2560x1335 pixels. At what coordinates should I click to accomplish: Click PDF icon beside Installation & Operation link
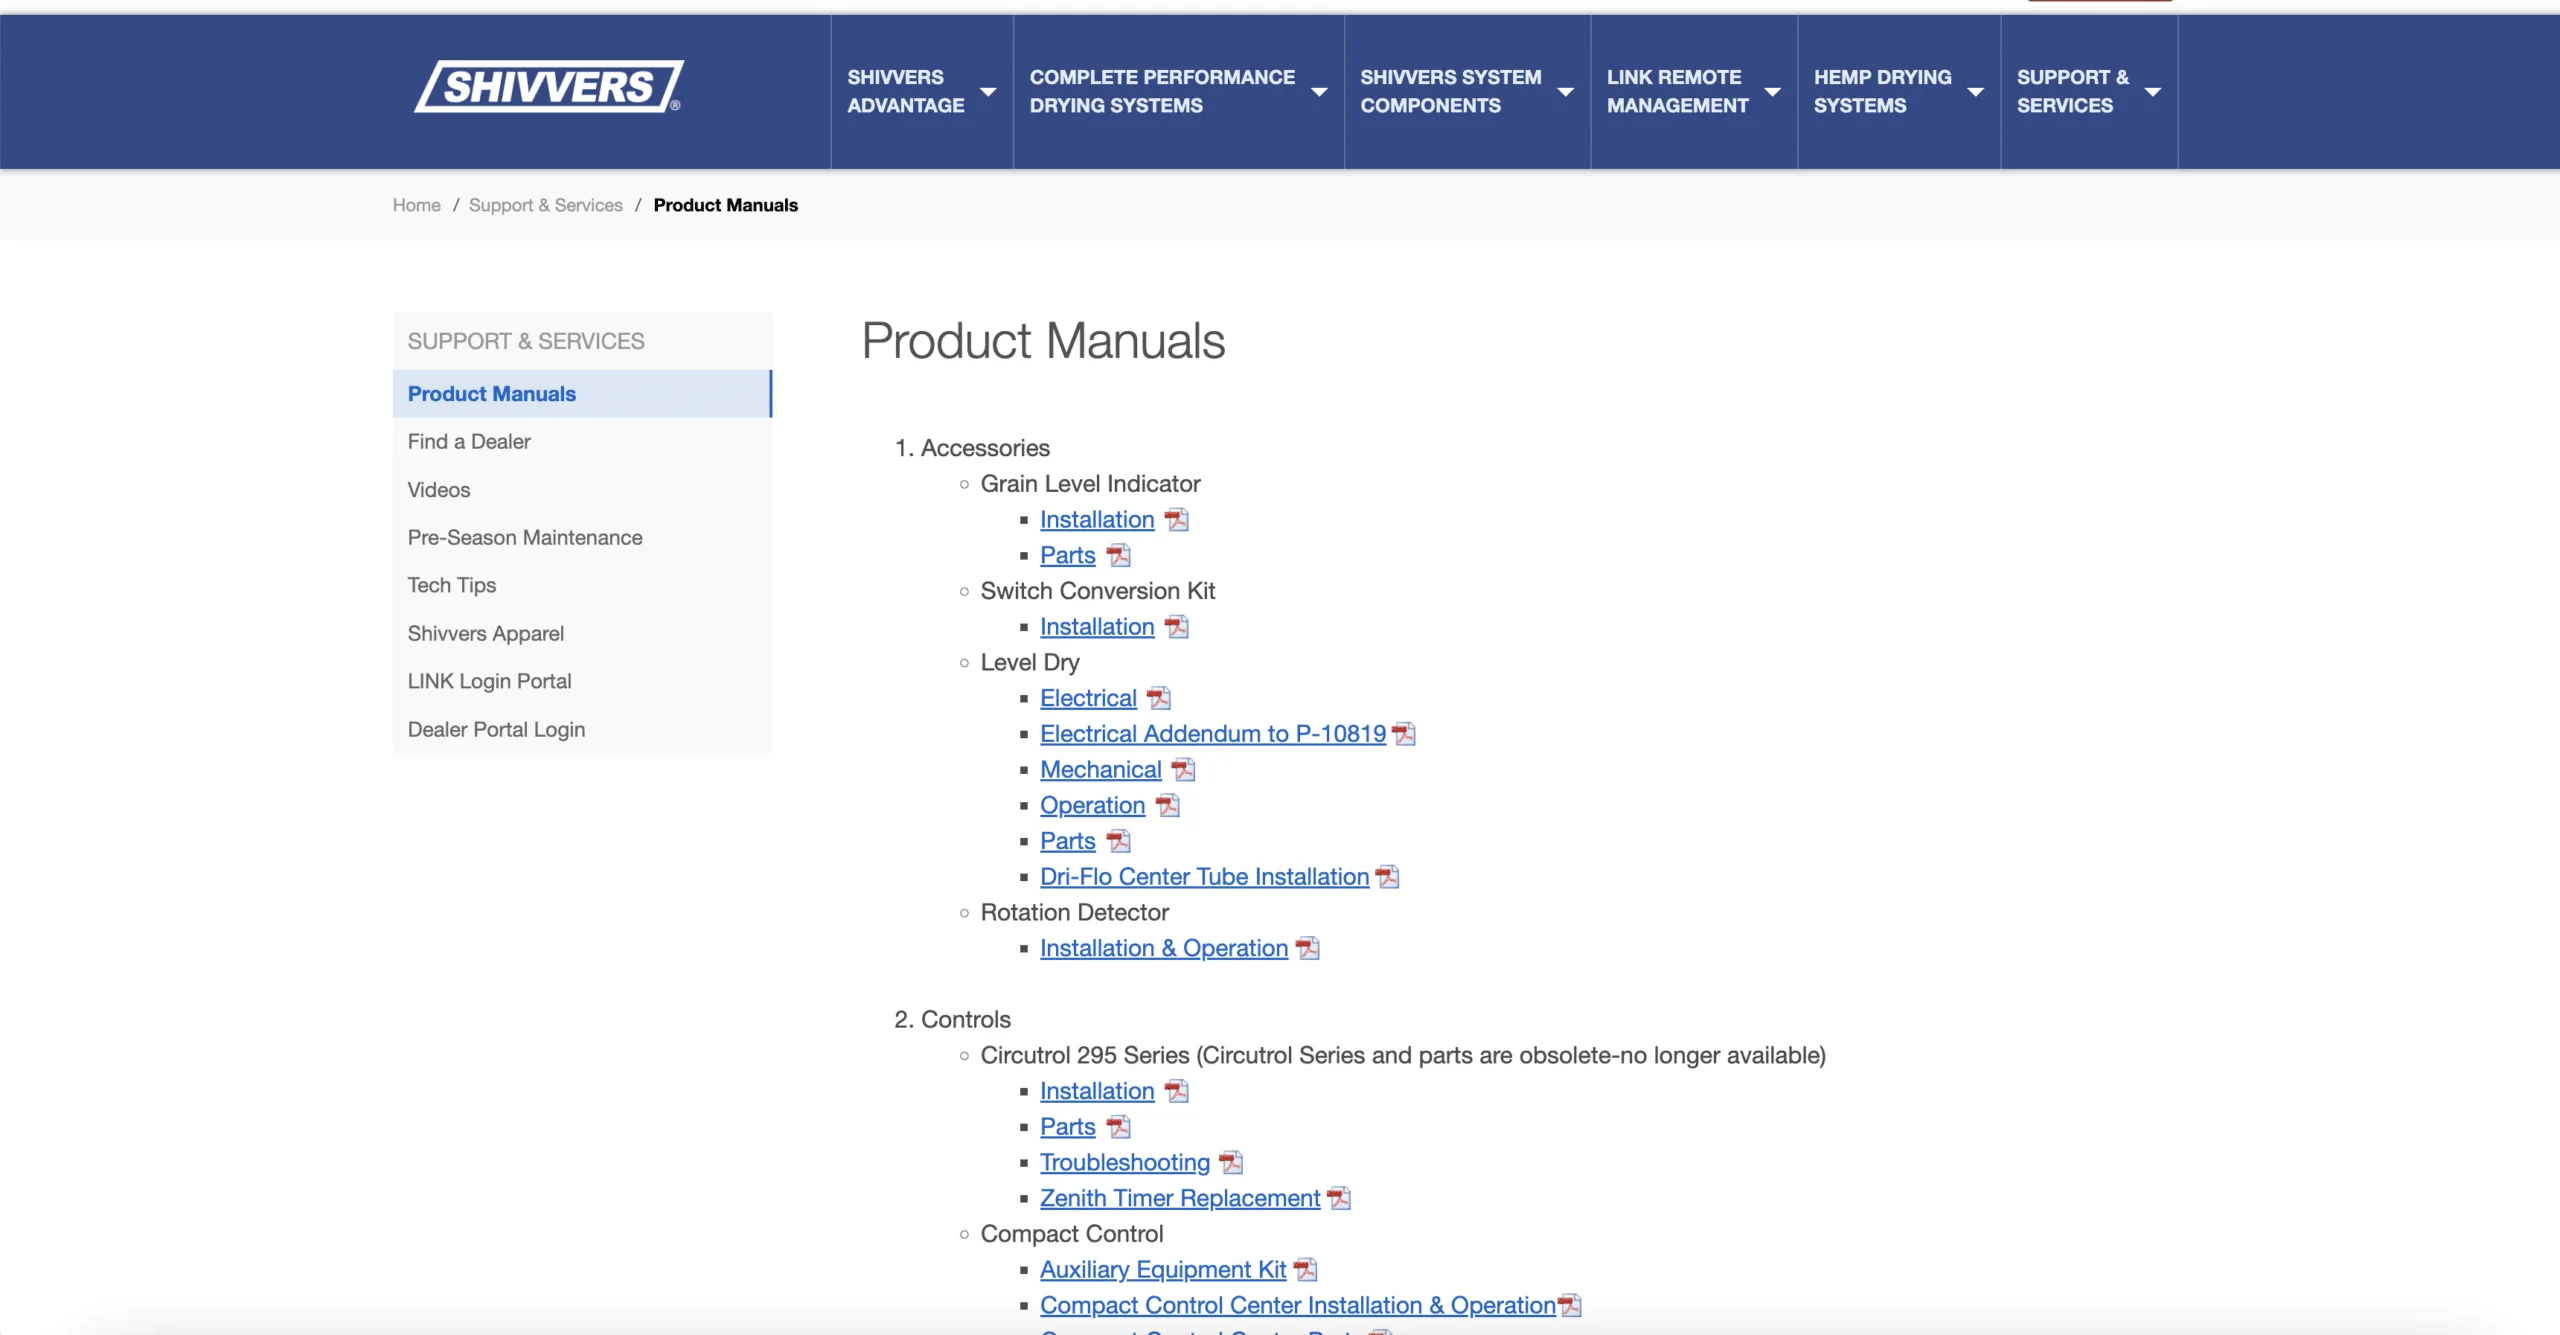(1308, 948)
